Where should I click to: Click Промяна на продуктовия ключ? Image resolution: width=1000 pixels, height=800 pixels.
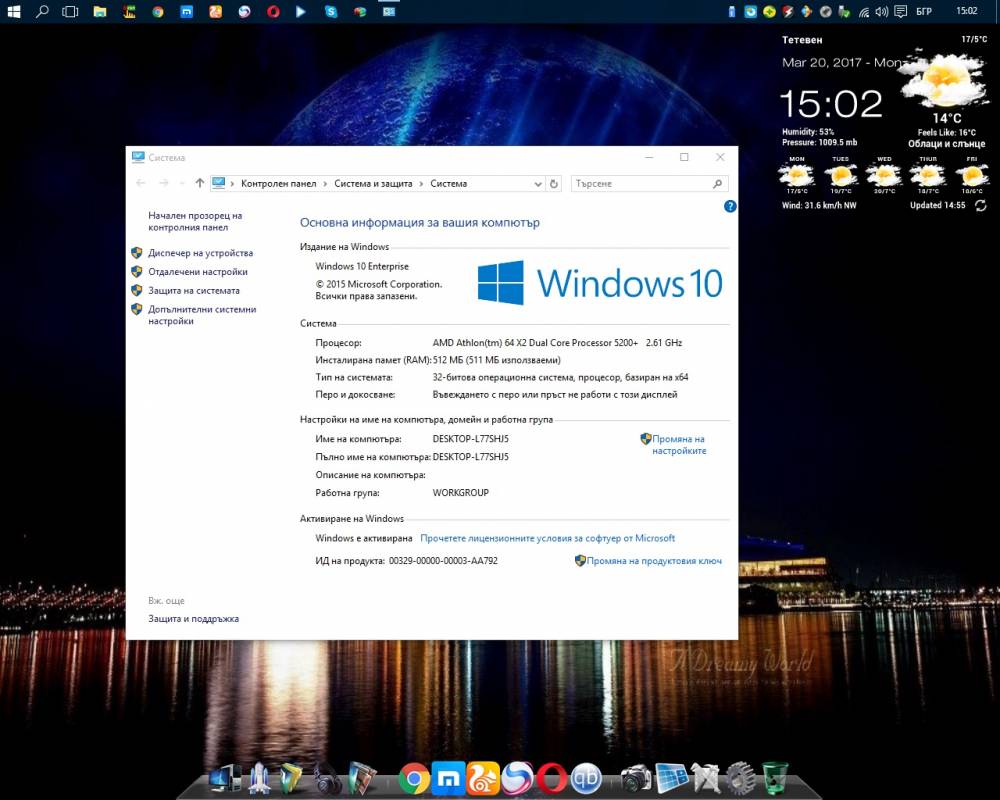point(654,561)
